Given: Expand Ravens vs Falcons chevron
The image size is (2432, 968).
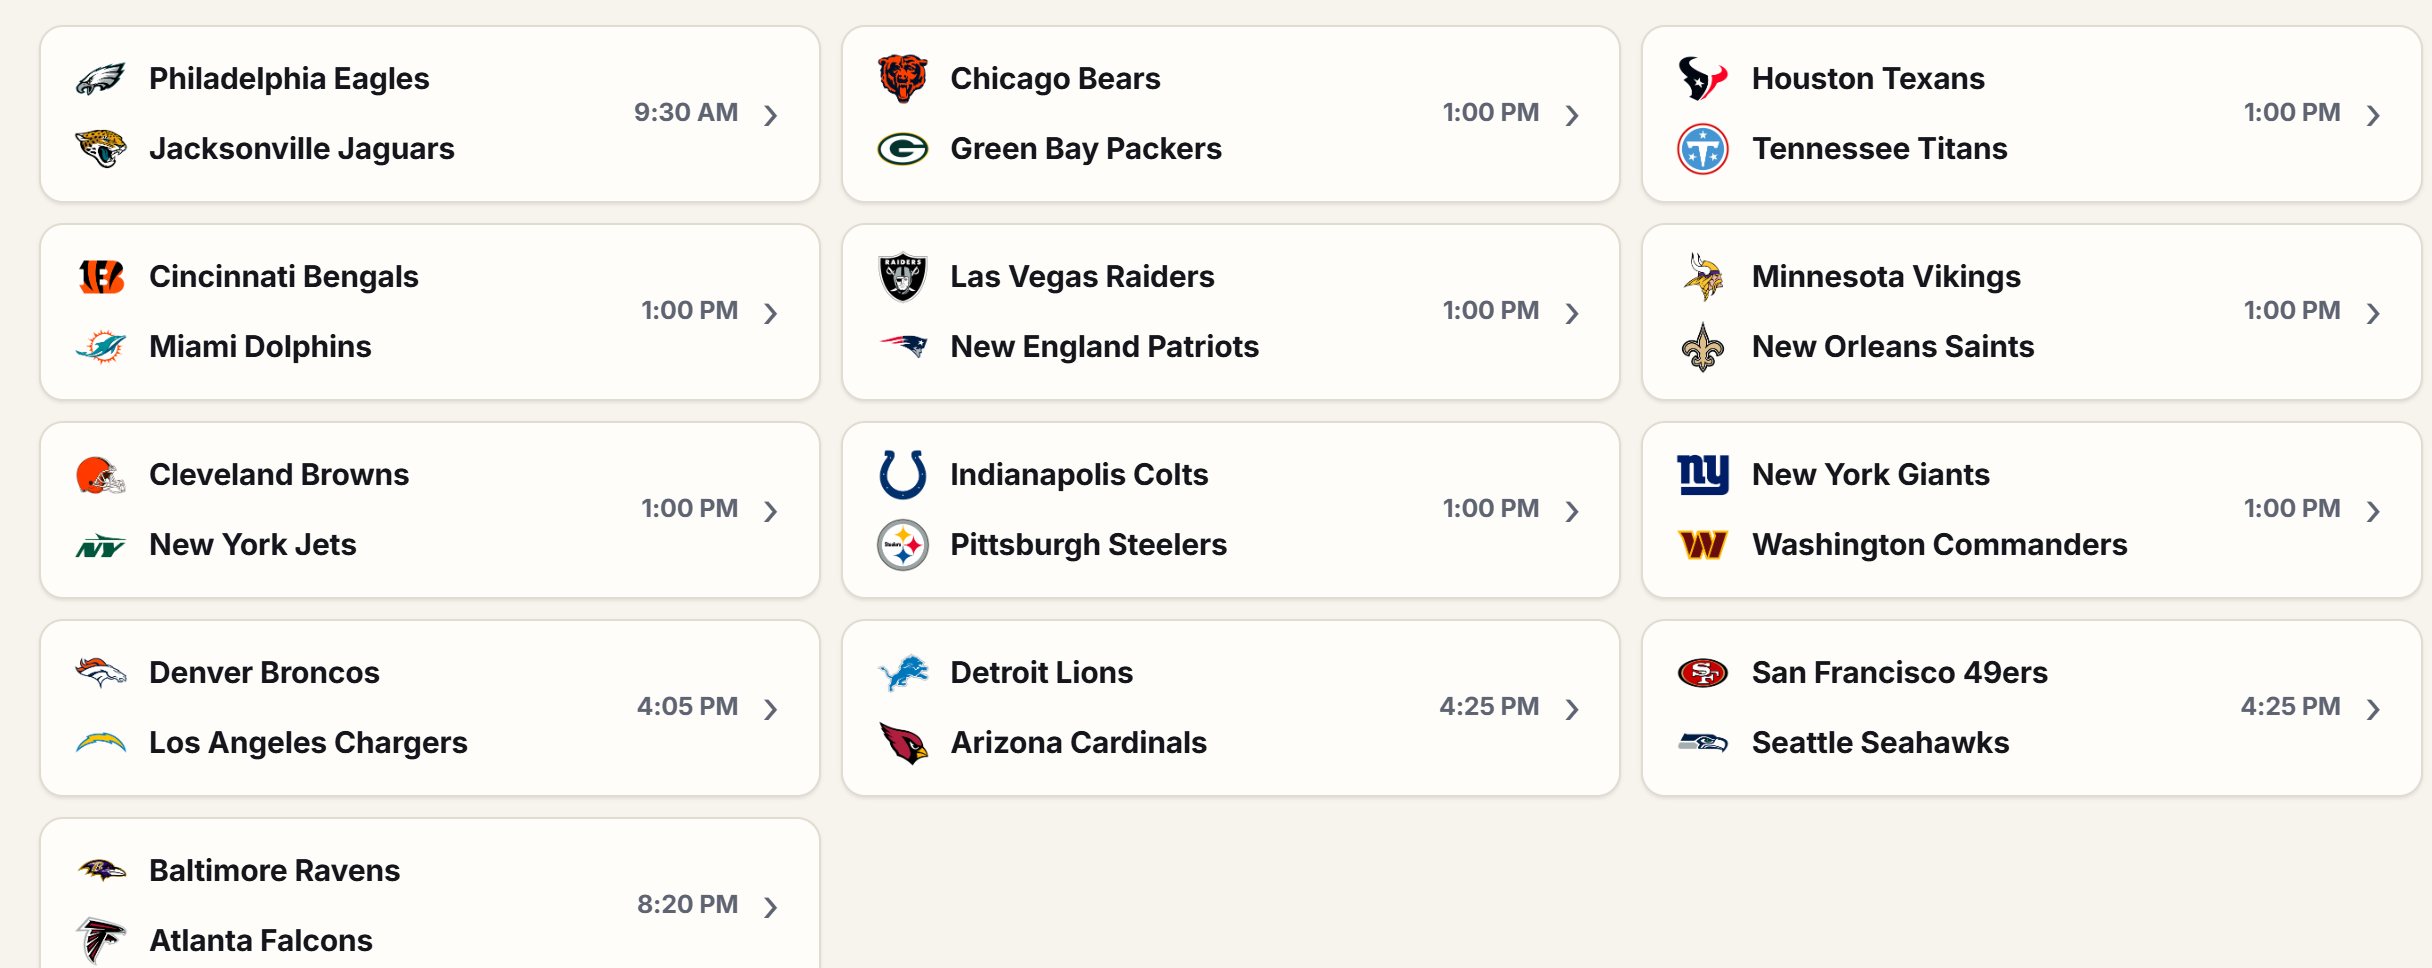Looking at the screenshot, I should (770, 907).
